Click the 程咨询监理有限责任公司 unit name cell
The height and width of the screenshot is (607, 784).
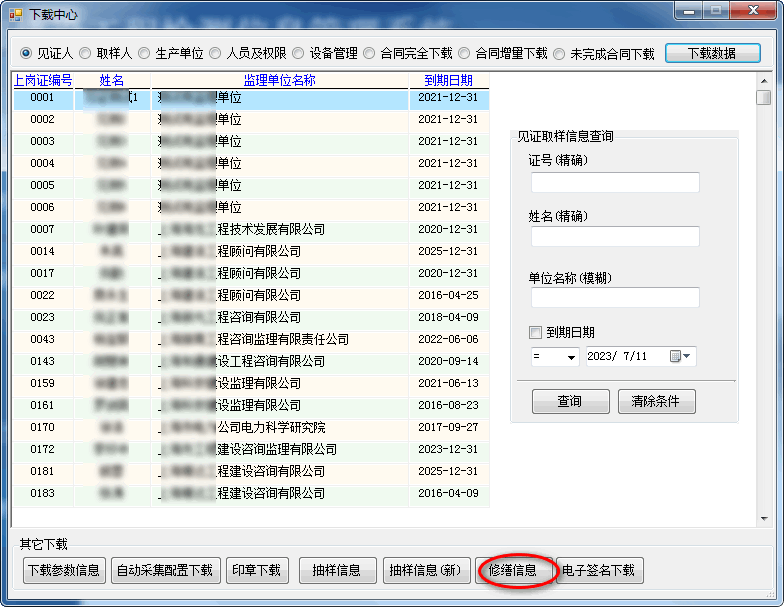tap(280, 340)
